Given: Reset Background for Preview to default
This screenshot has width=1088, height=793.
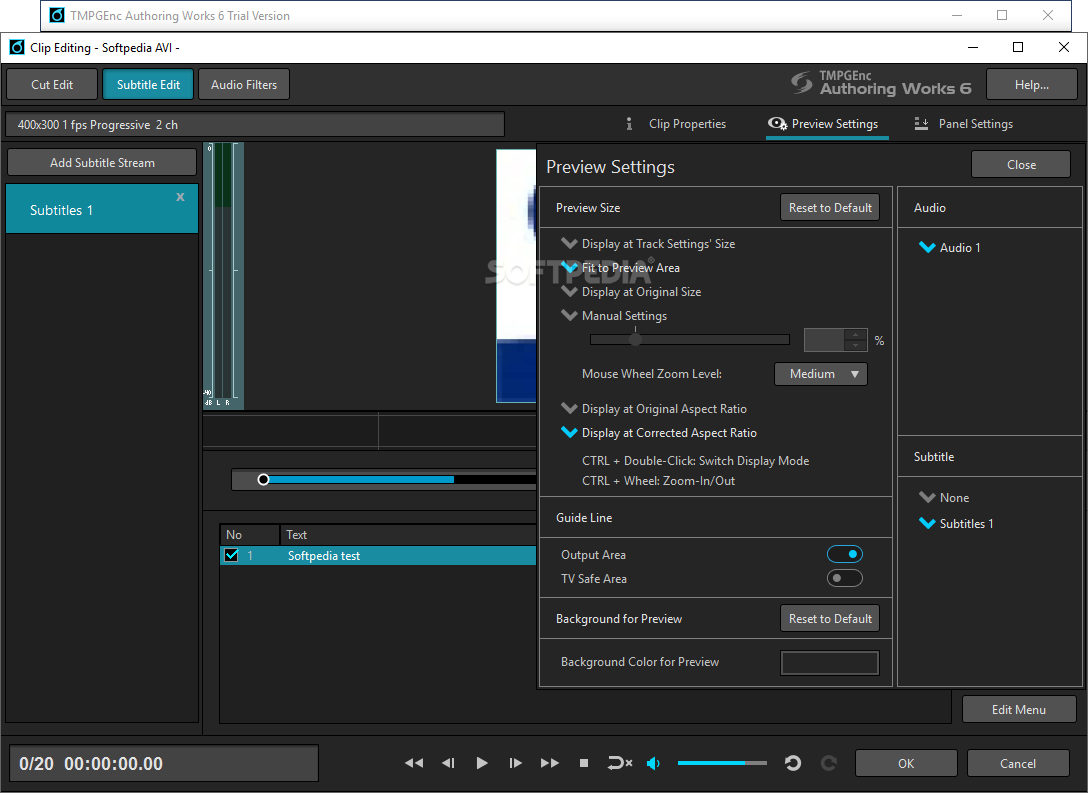Looking at the screenshot, I should click(830, 618).
